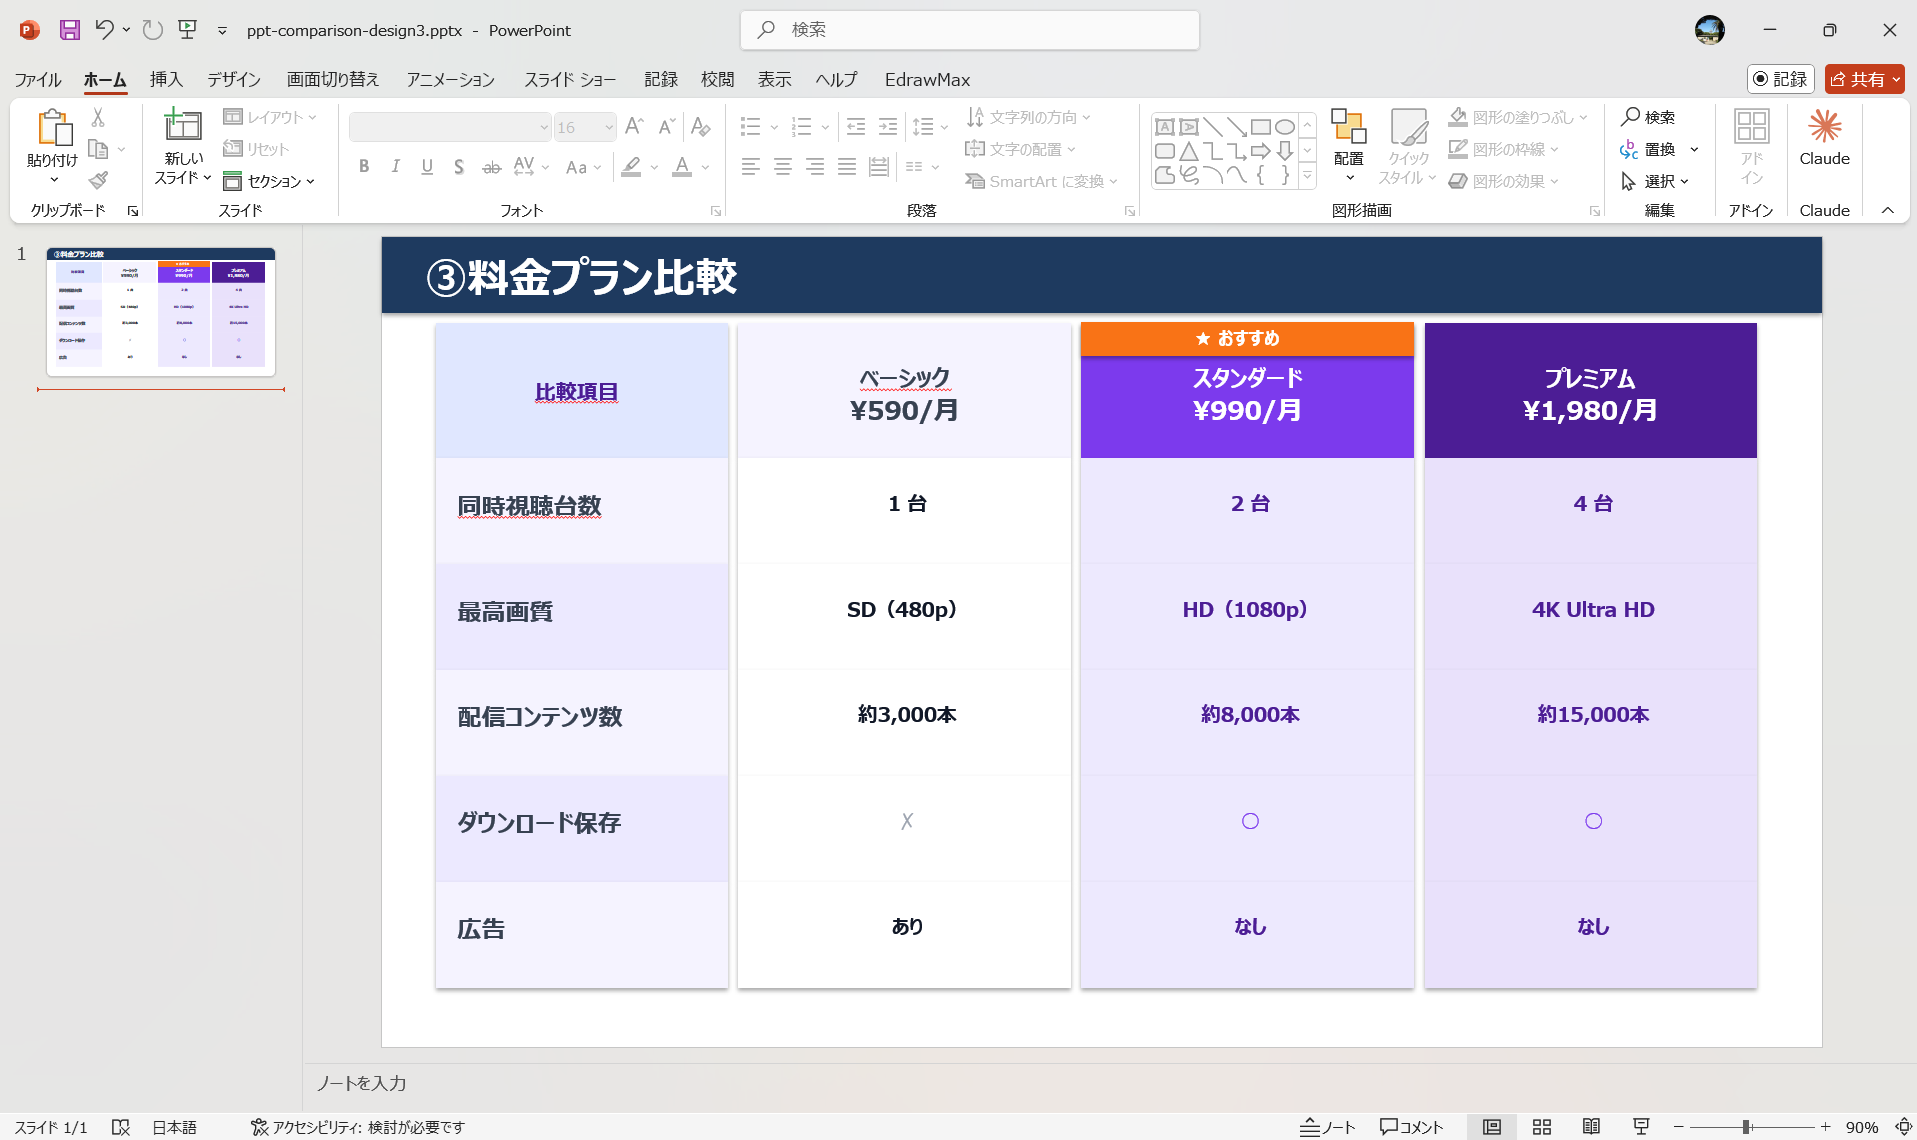Justify text alignment
The width and height of the screenshot is (1917, 1140).
point(847,167)
